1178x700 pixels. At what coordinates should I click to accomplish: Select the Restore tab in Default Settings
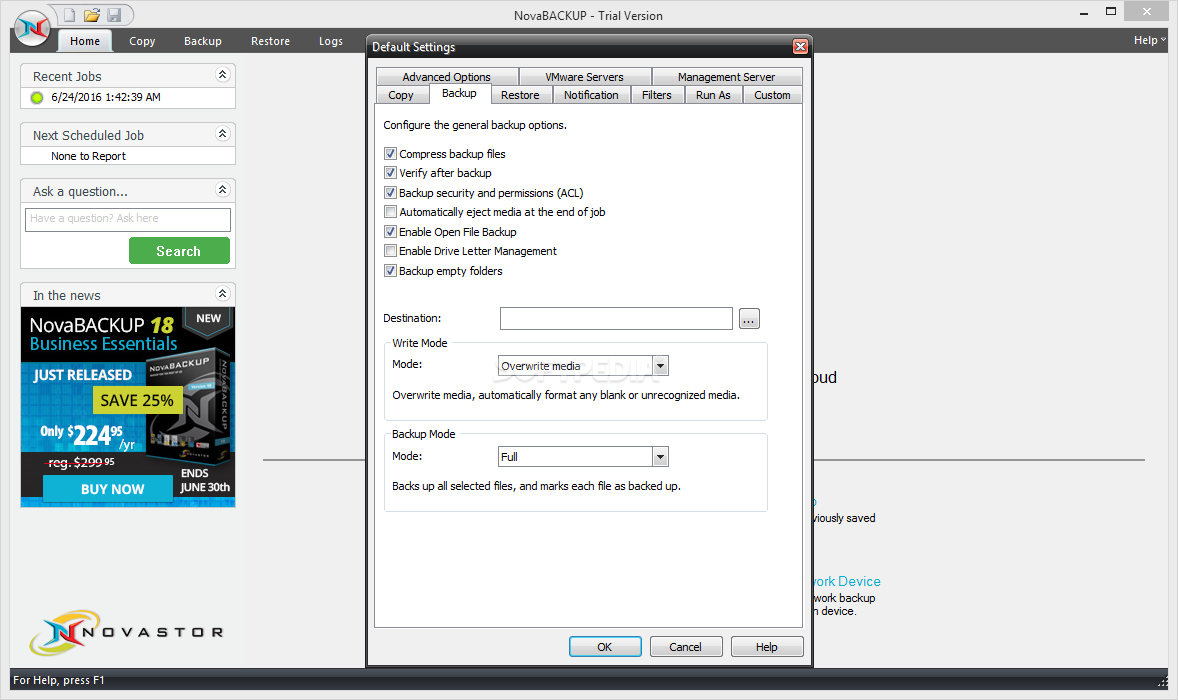tap(520, 95)
